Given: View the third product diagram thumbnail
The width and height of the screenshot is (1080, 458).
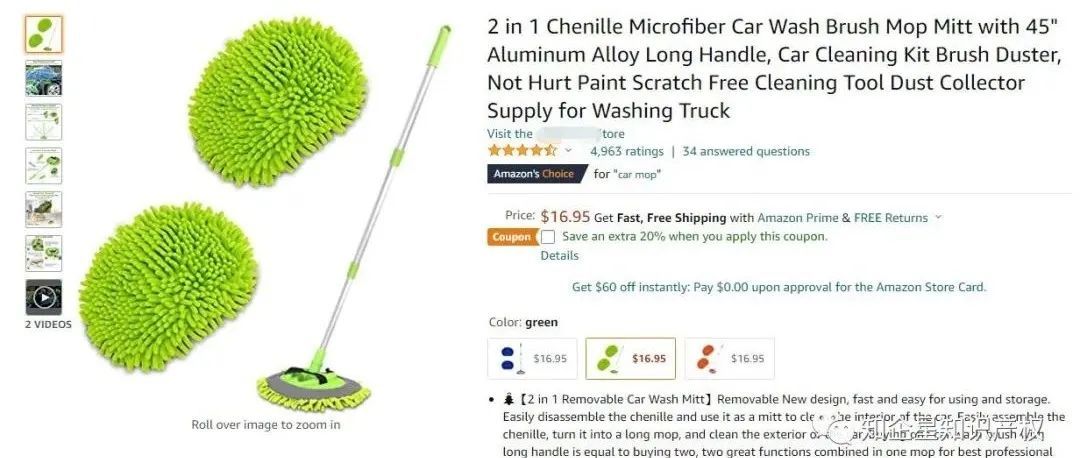Looking at the screenshot, I should pos(44,122).
